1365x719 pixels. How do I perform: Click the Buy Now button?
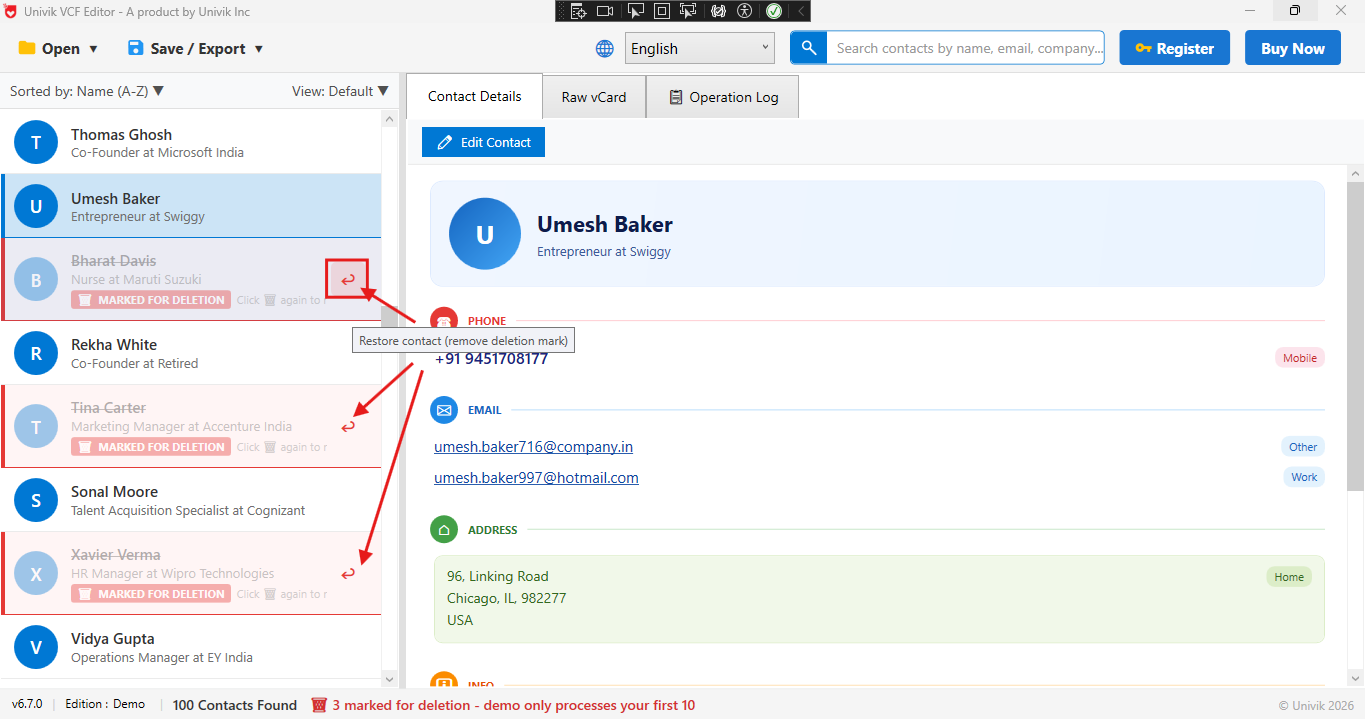point(1293,48)
